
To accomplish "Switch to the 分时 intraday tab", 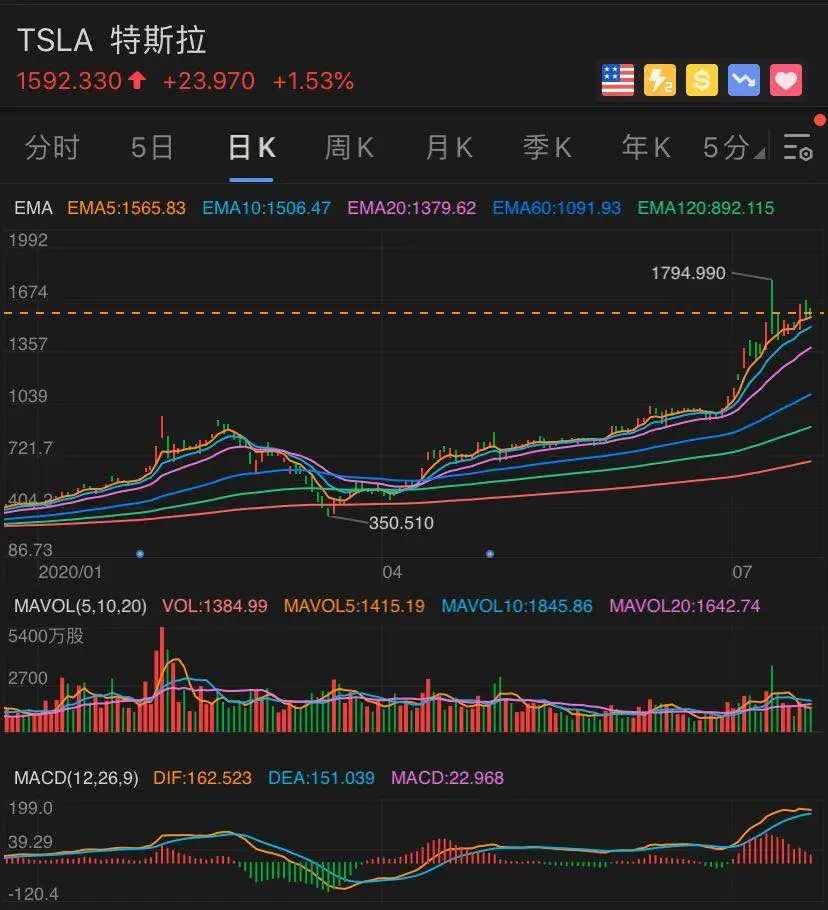I will point(52,148).
